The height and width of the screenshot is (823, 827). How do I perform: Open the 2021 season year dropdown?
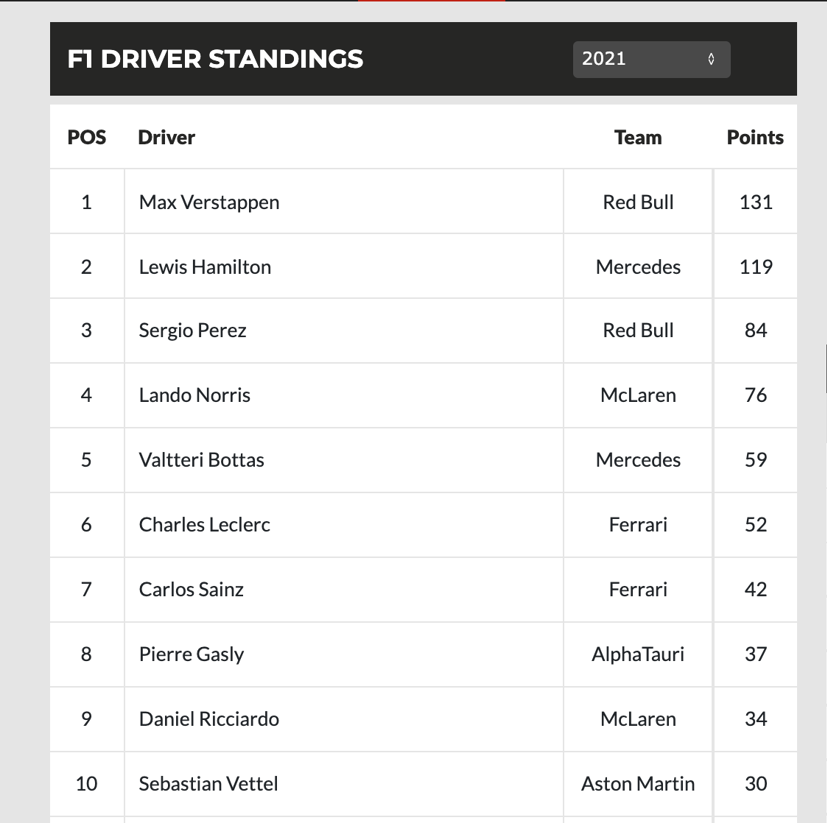pos(651,59)
